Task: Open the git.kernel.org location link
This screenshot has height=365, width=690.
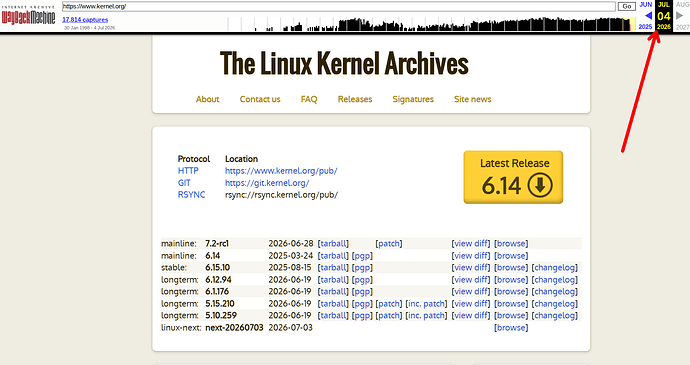Action: 267,183
